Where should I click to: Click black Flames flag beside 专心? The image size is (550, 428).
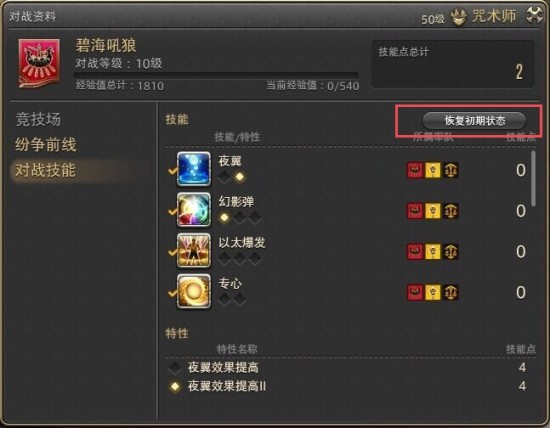(x=451, y=292)
